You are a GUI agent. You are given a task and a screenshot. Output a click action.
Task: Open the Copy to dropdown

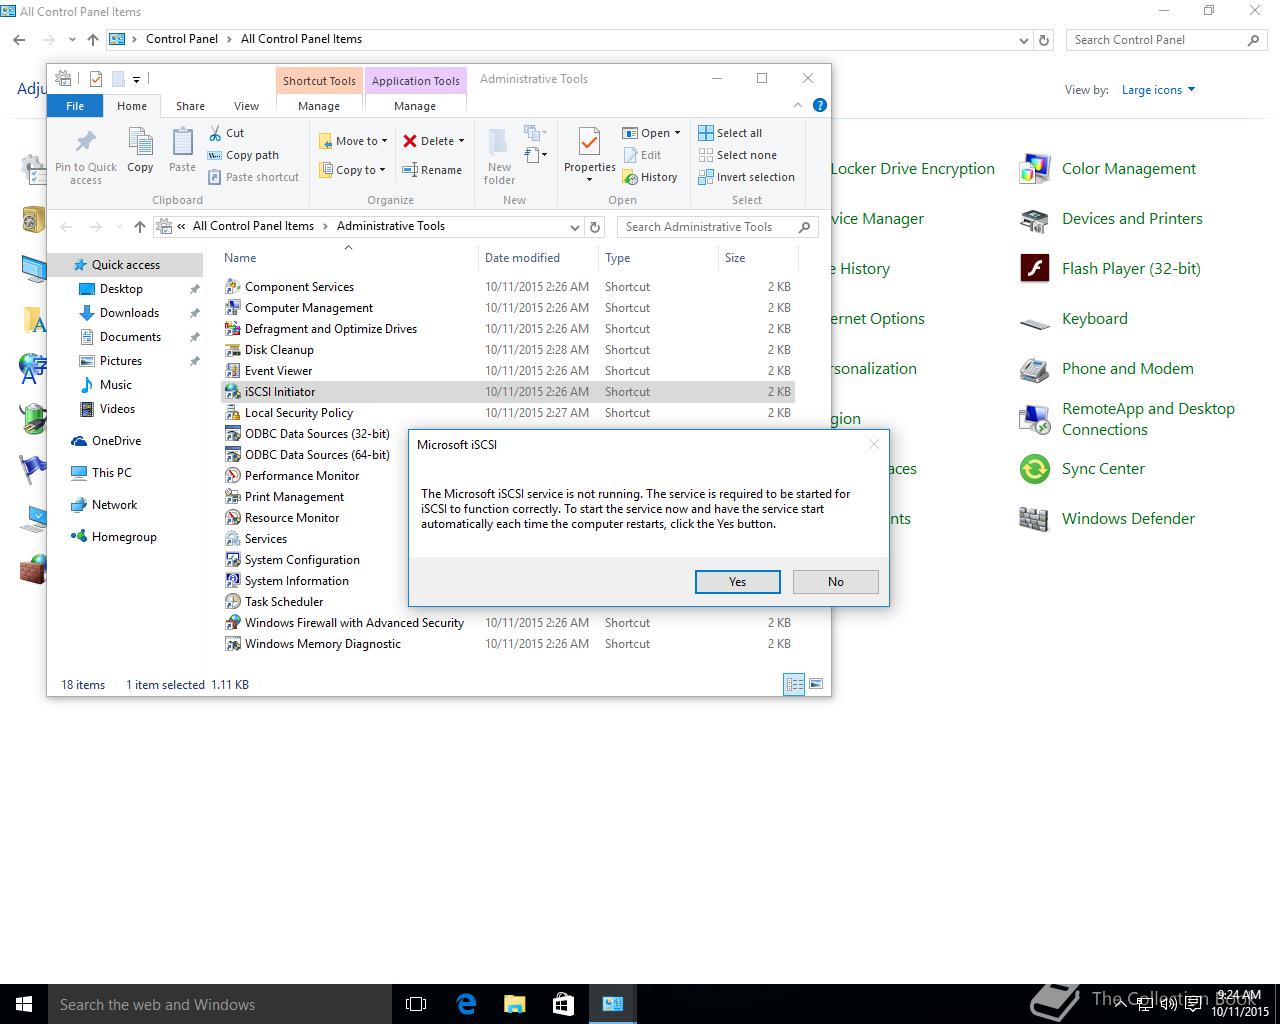pos(353,170)
